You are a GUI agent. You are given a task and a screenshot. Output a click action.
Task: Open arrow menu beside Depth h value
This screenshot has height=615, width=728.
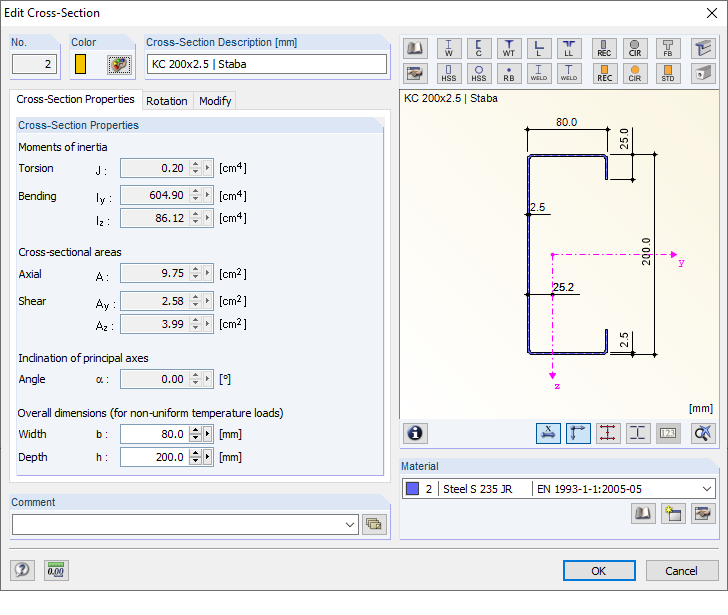[x=208, y=457]
